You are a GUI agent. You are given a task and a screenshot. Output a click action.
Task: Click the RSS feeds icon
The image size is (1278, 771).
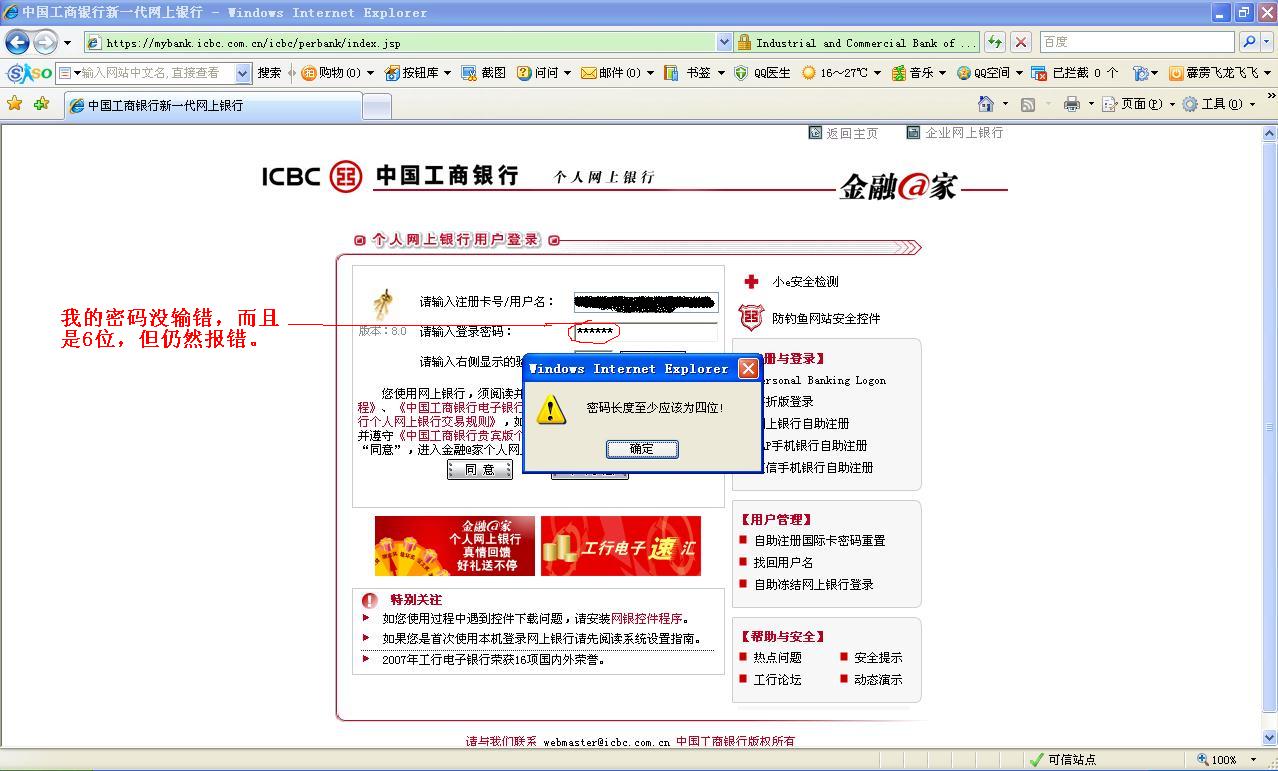[x=1027, y=104]
